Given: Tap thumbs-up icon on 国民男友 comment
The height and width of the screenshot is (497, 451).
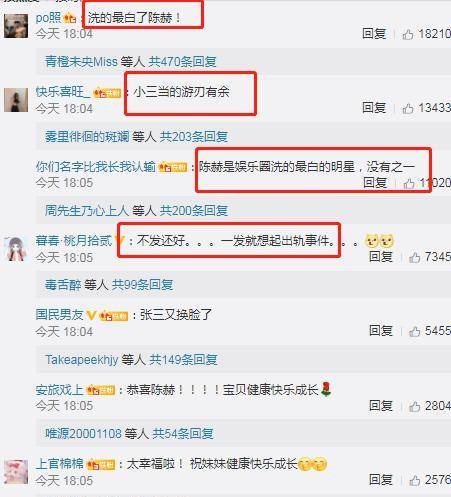Looking at the screenshot, I should (x=414, y=331).
